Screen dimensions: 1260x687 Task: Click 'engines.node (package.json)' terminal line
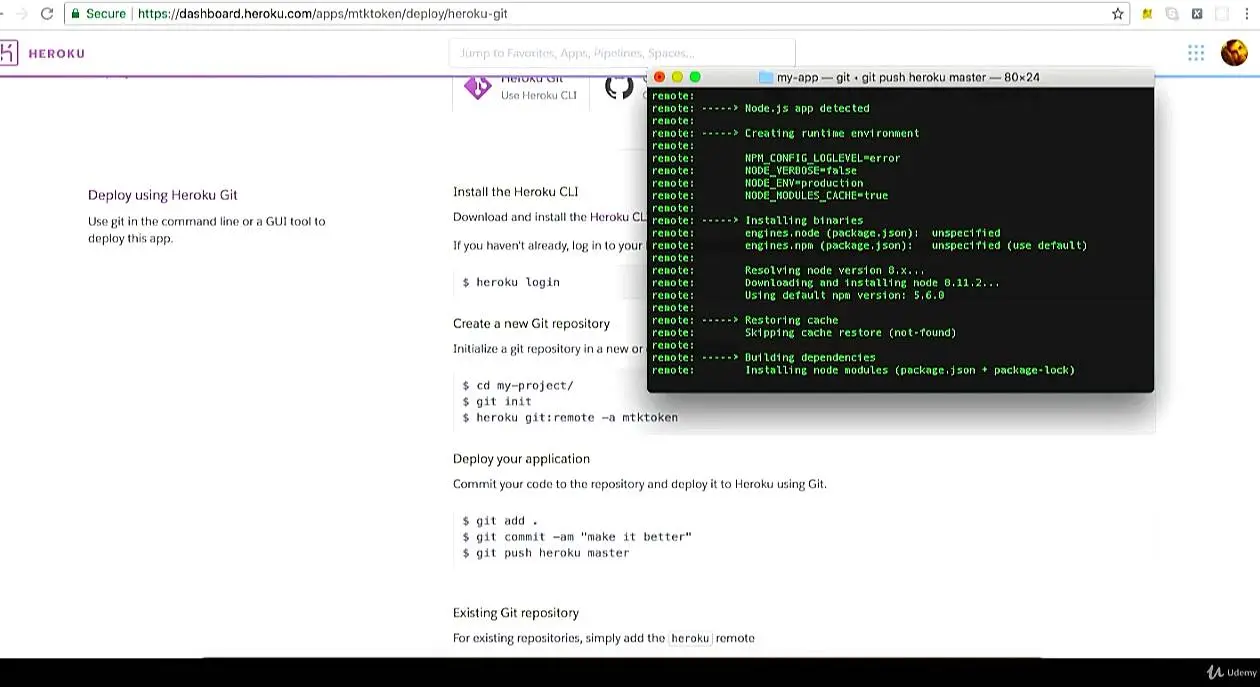point(872,233)
